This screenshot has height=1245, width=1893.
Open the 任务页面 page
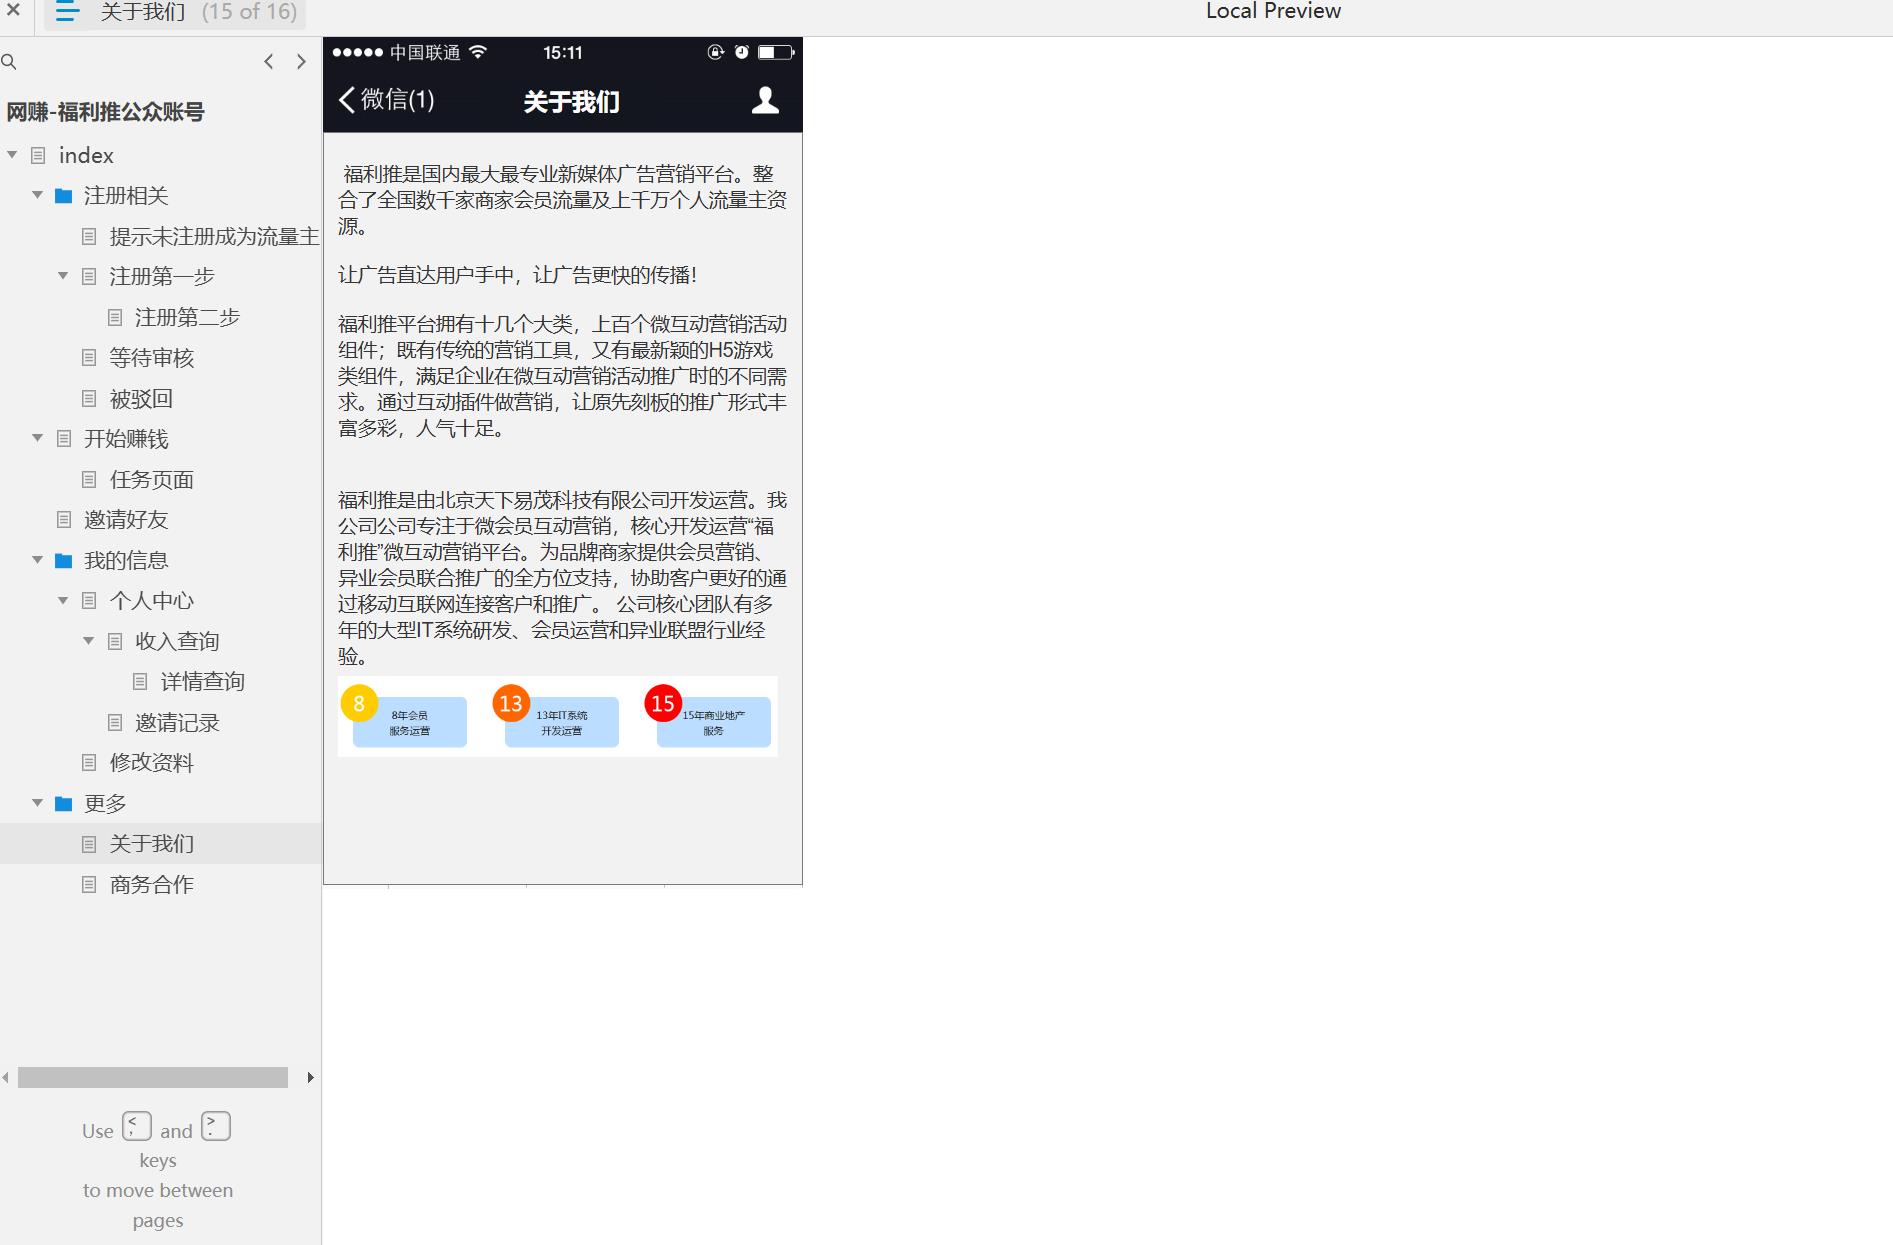click(152, 479)
